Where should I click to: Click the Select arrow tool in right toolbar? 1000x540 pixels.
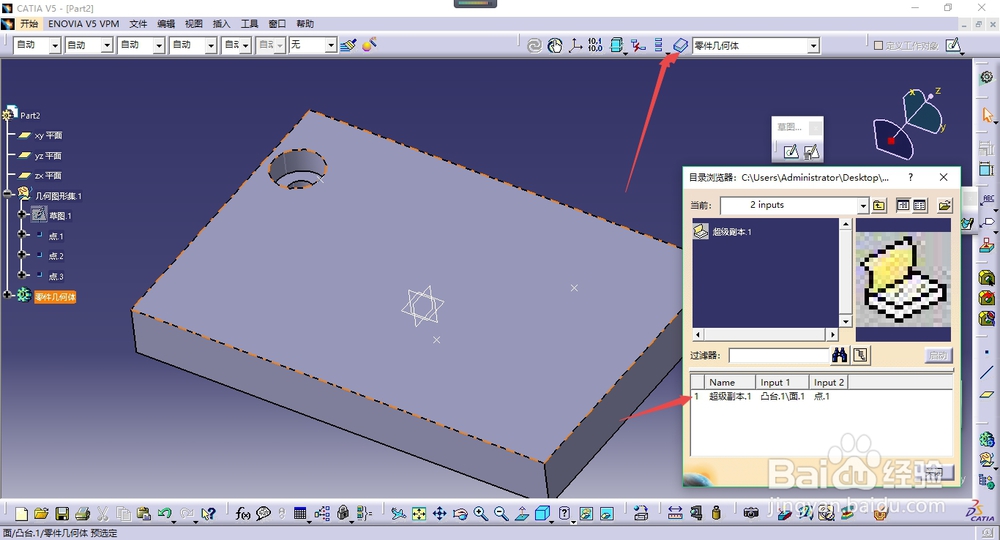pos(987,115)
